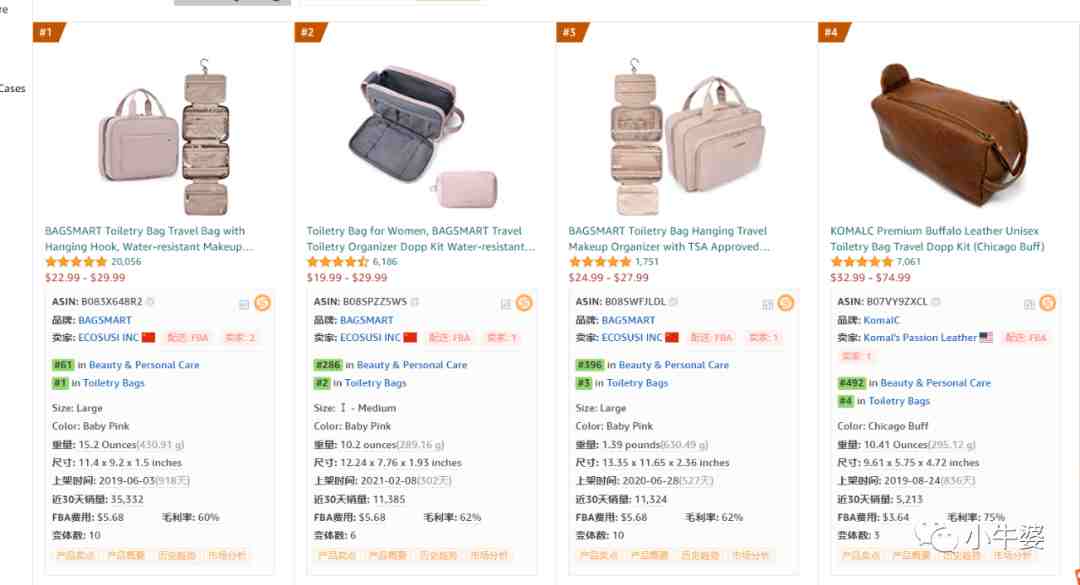Open the 20,056 star ratings on product #1

126,262
